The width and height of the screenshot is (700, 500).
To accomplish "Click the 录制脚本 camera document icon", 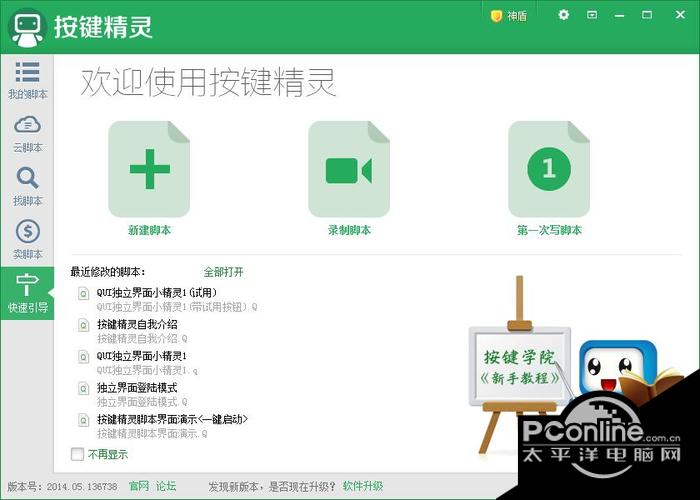I will click(x=349, y=169).
